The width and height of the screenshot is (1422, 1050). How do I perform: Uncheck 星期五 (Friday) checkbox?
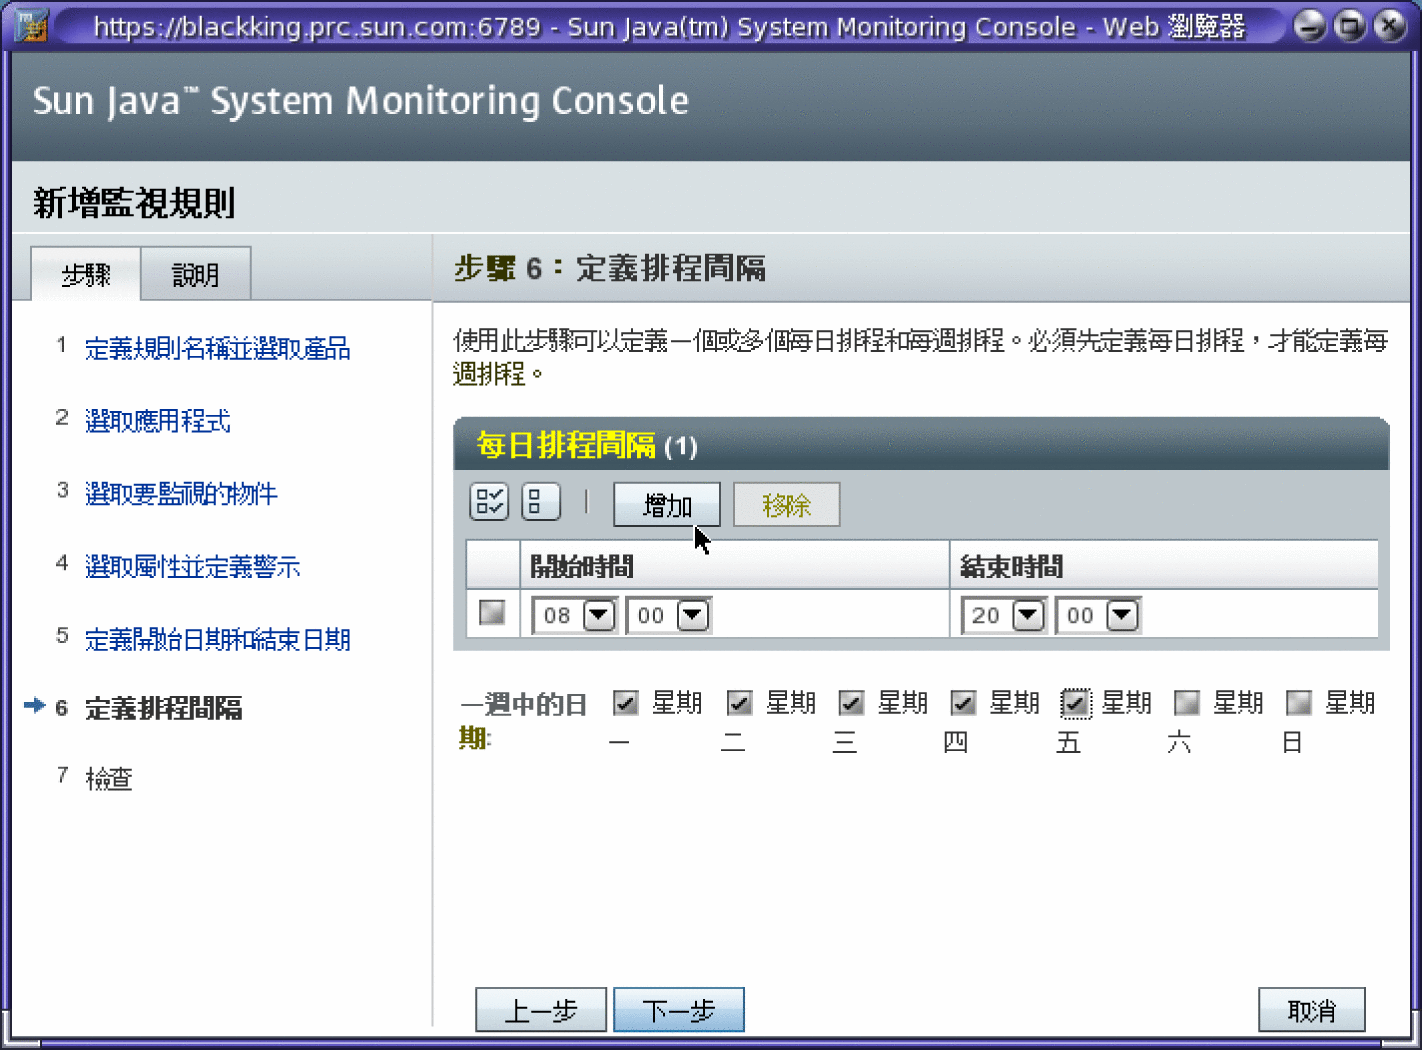pyautogui.click(x=1076, y=703)
